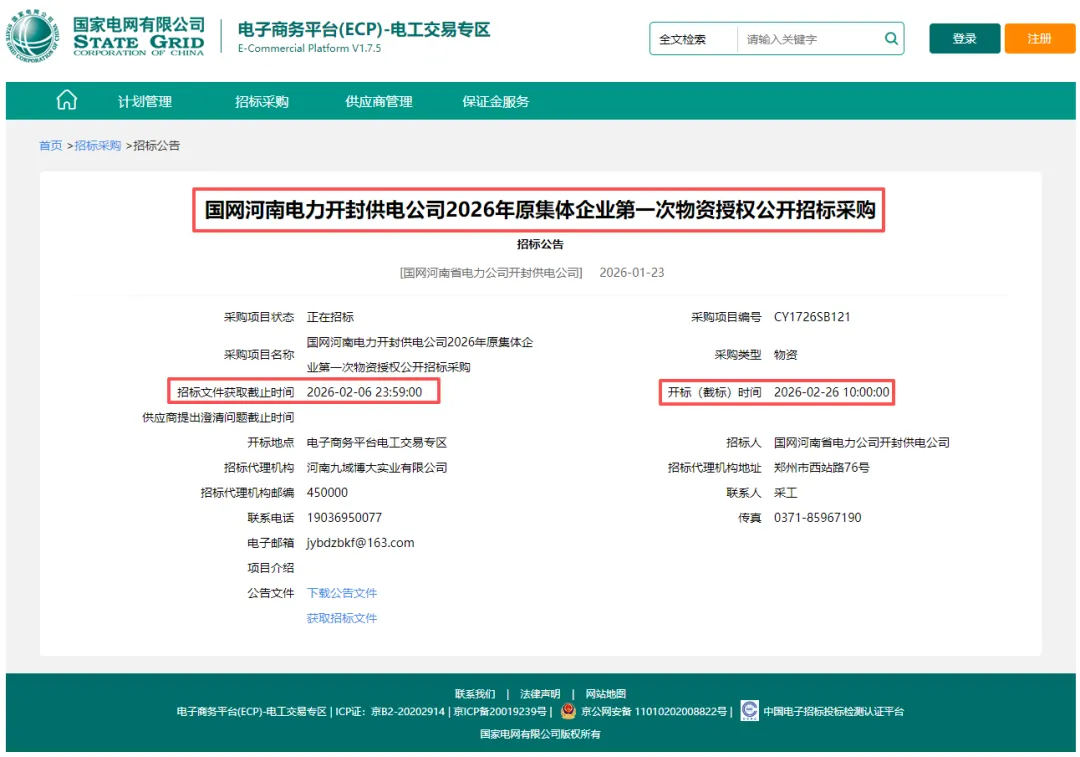Open the 供应商管理 menu
Image resolution: width=1080 pixels, height=757 pixels.
379,102
